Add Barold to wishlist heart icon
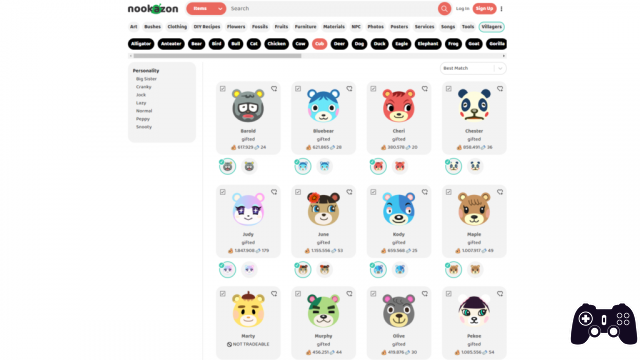This screenshot has width=640, height=360. [x=274, y=89]
